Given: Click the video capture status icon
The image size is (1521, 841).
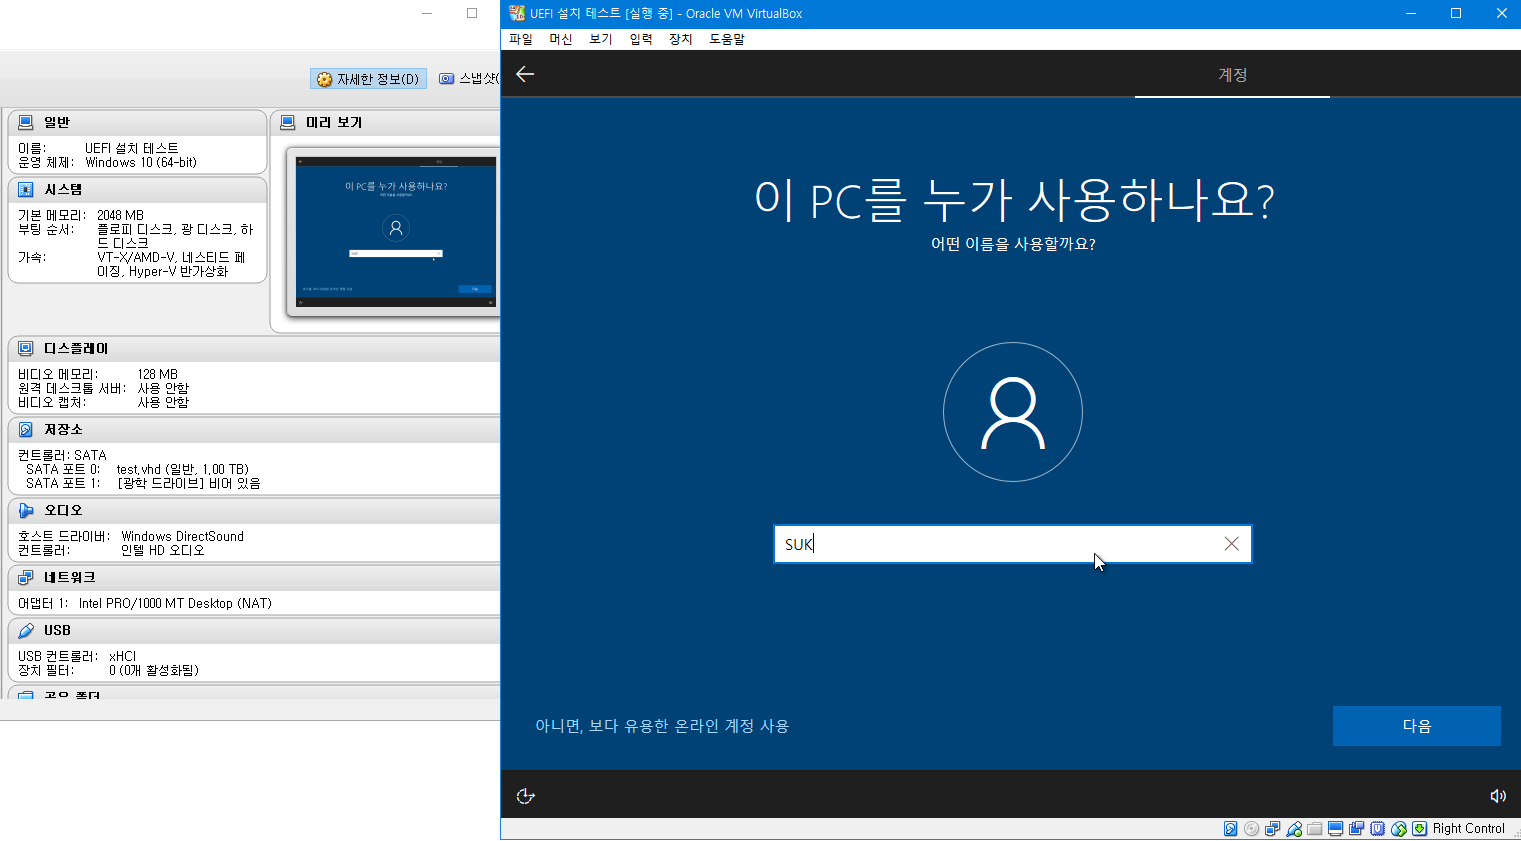Looking at the screenshot, I should [1356, 828].
